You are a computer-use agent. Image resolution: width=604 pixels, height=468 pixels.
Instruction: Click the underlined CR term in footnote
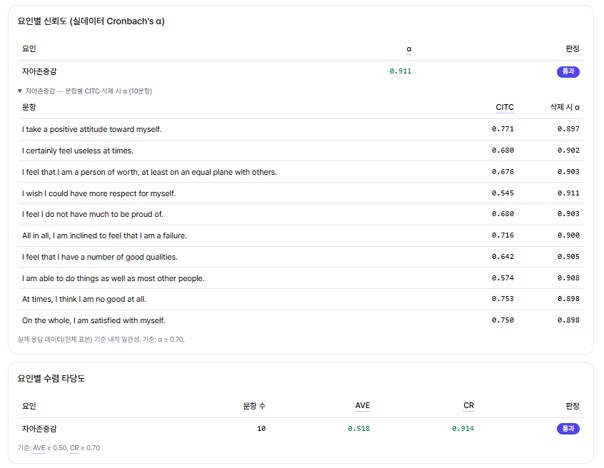(x=74, y=448)
